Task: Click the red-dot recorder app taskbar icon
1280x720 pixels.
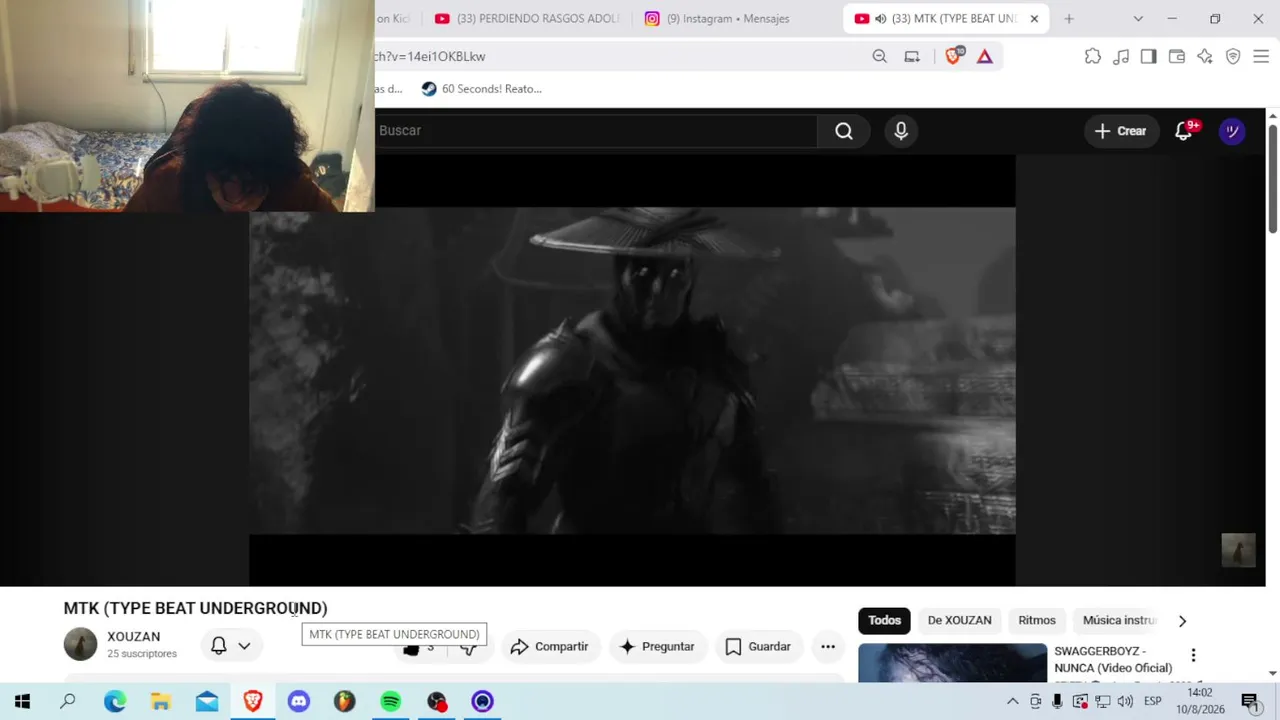Action: (437, 702)
